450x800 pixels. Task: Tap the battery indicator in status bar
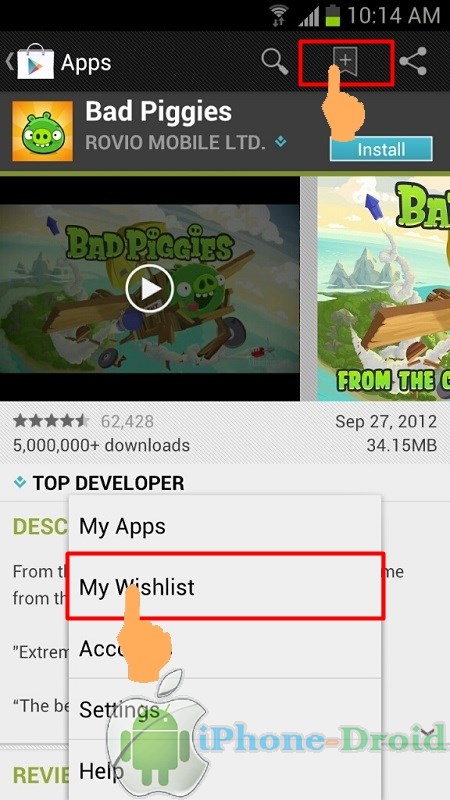333,15
